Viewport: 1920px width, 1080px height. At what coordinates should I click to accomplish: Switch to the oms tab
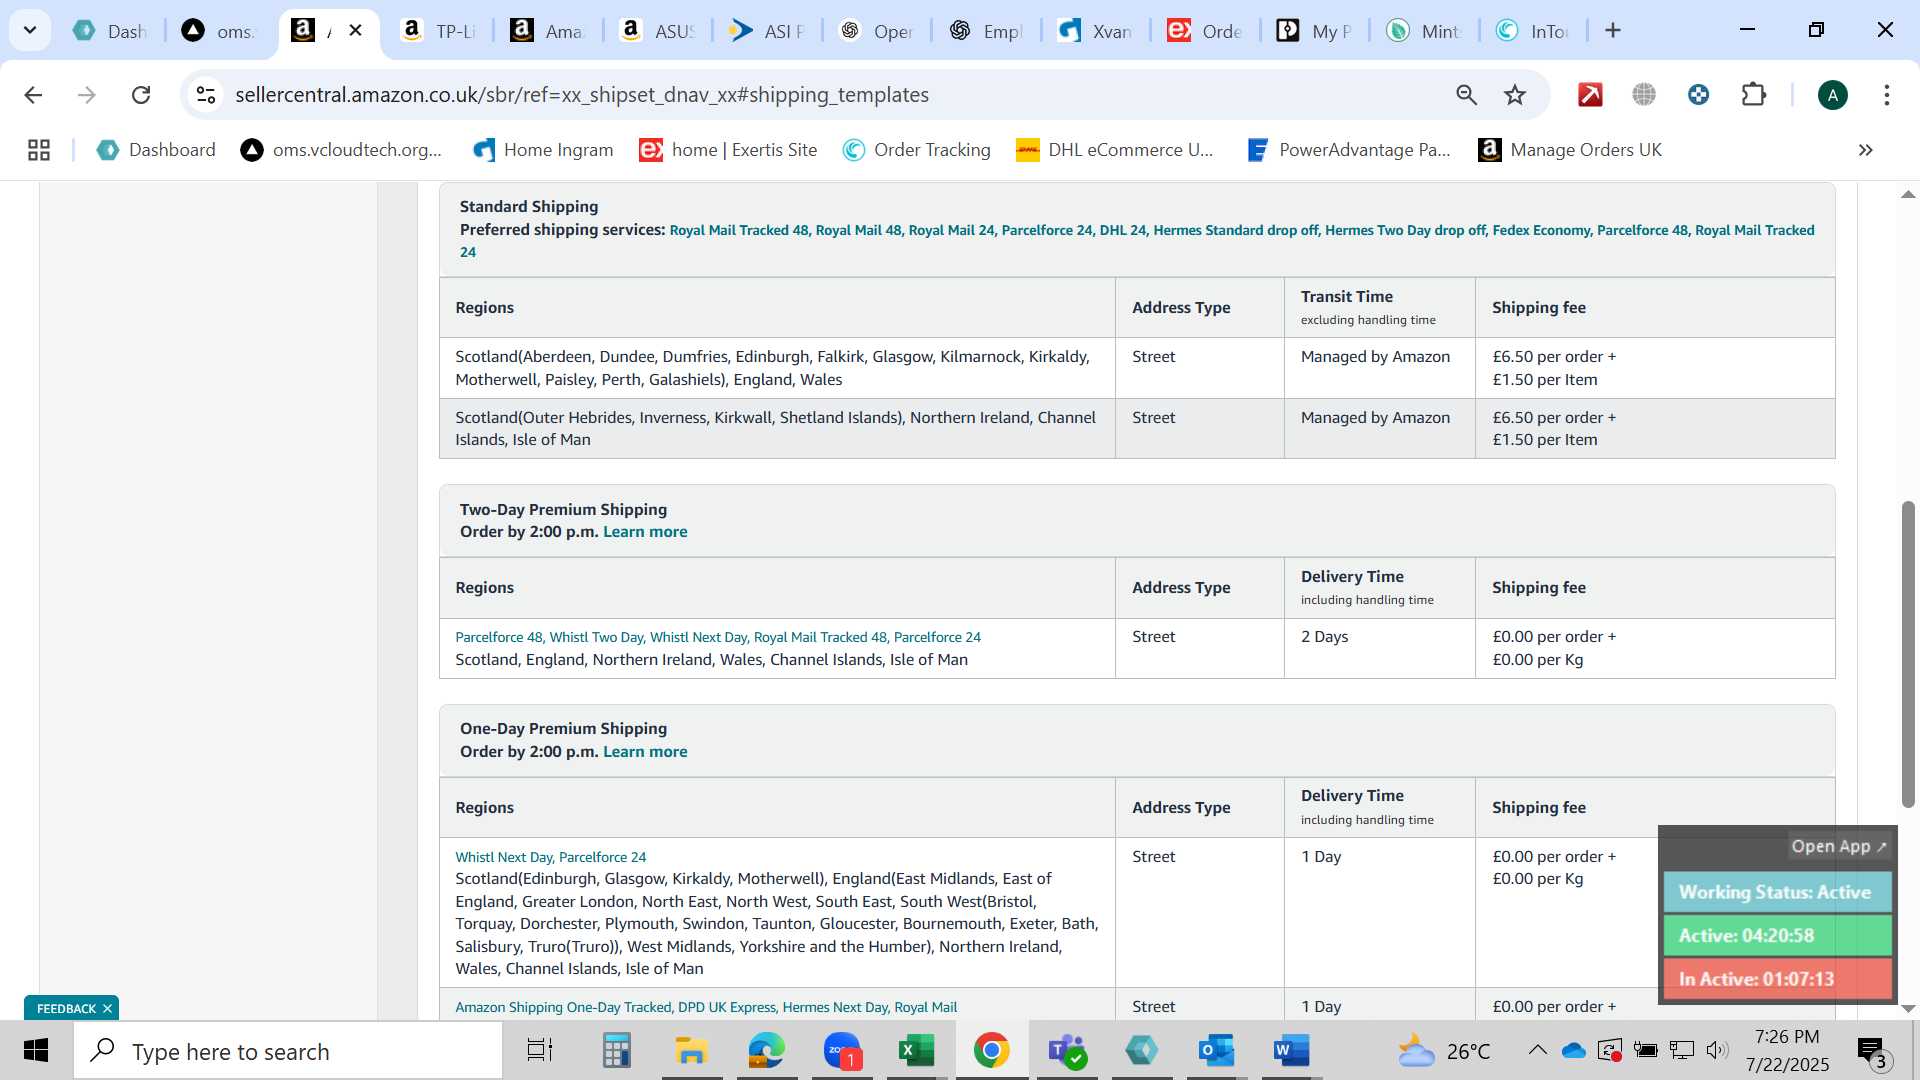[x=220, y=31]
